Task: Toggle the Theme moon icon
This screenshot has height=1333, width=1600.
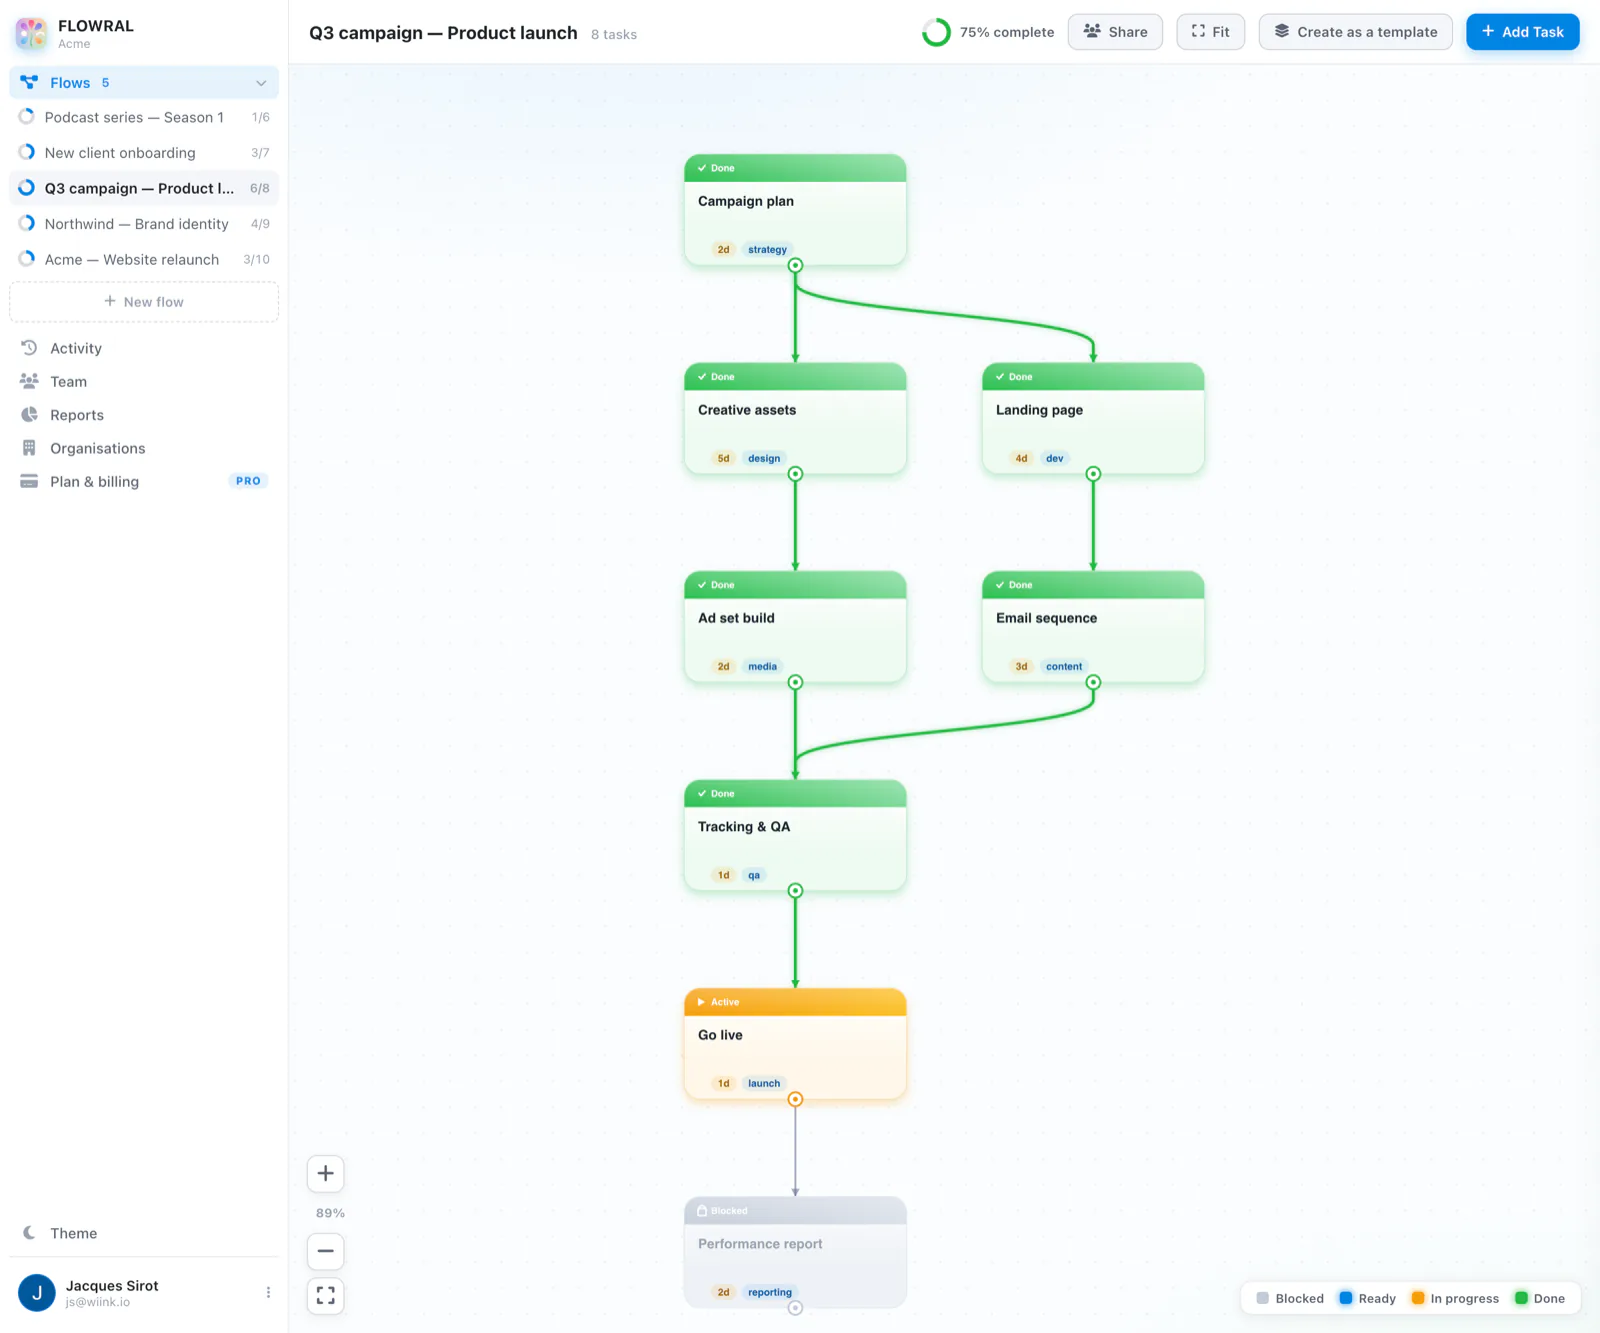Action: point(29,1233)
